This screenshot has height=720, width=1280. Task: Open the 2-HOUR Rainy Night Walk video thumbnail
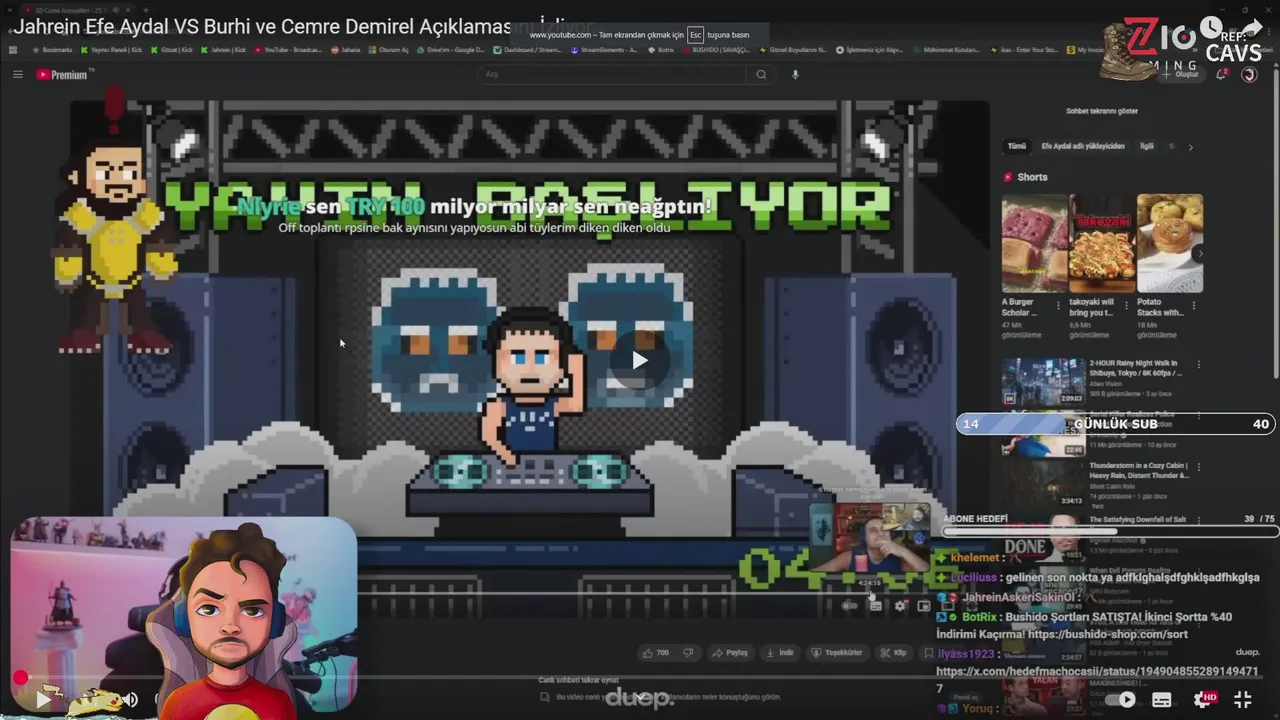point(1043,381)
